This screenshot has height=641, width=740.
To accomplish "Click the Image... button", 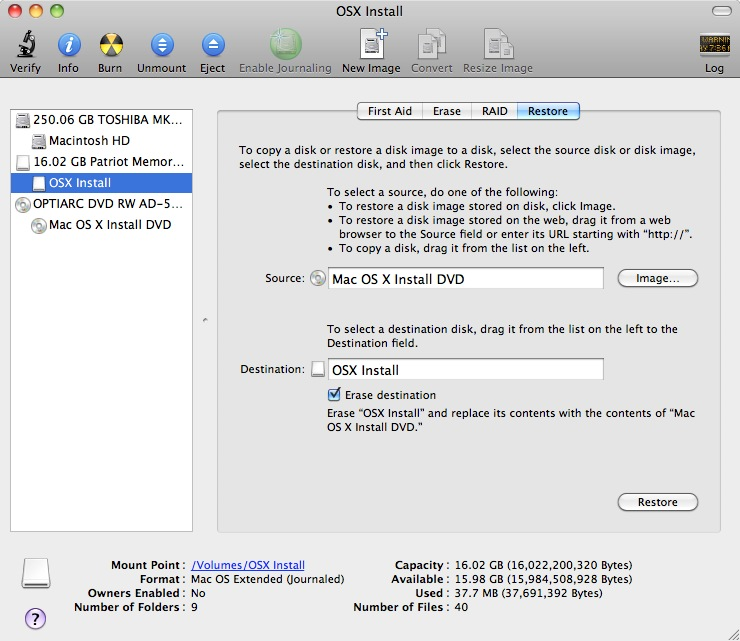I will tap(657, 278).
